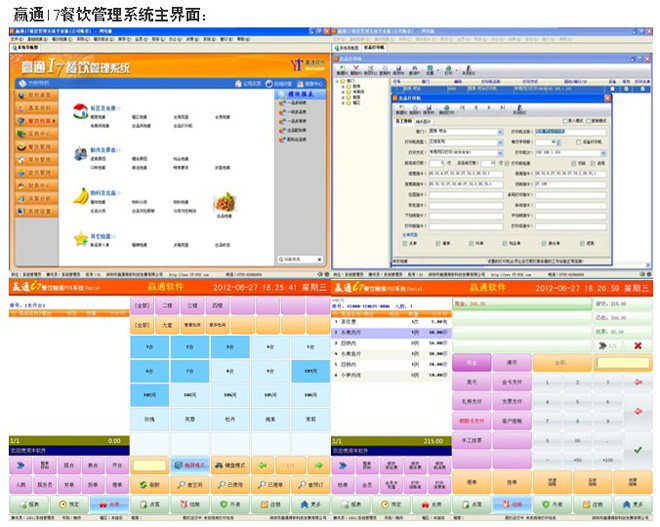Screen dimensions: 660x527
Task: Click the function search field in right panel
Action: (x=296, y=260)
